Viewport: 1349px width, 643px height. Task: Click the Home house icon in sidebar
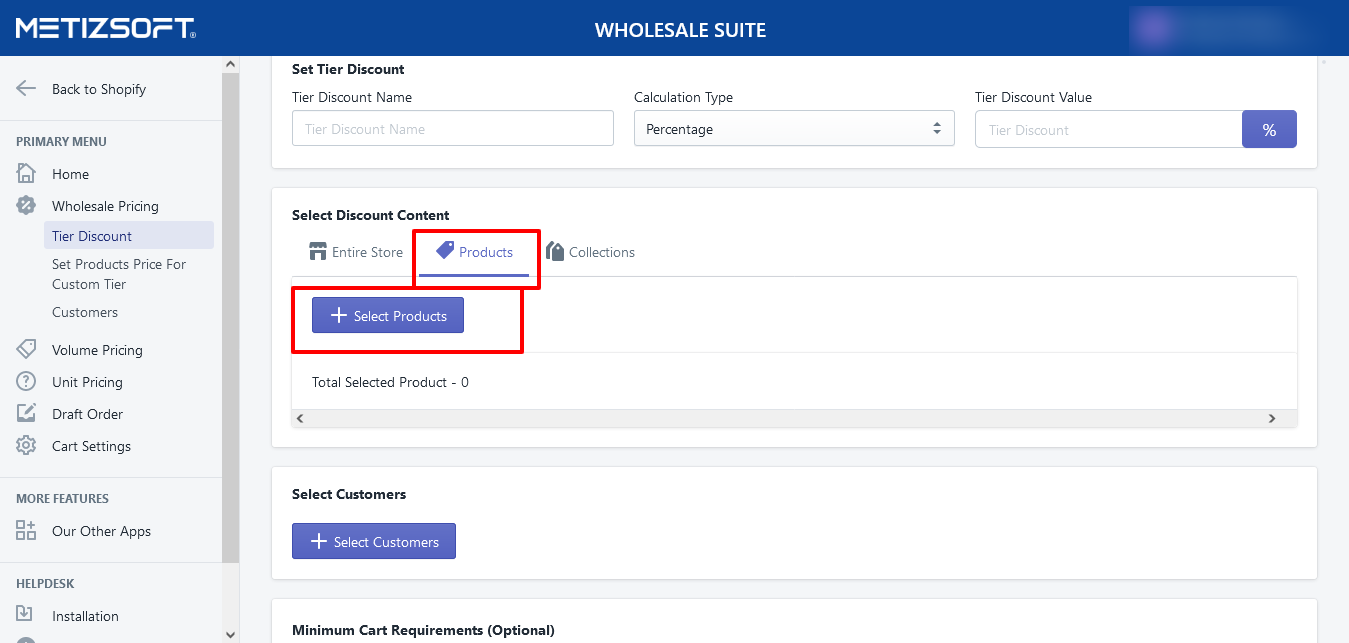26,174
